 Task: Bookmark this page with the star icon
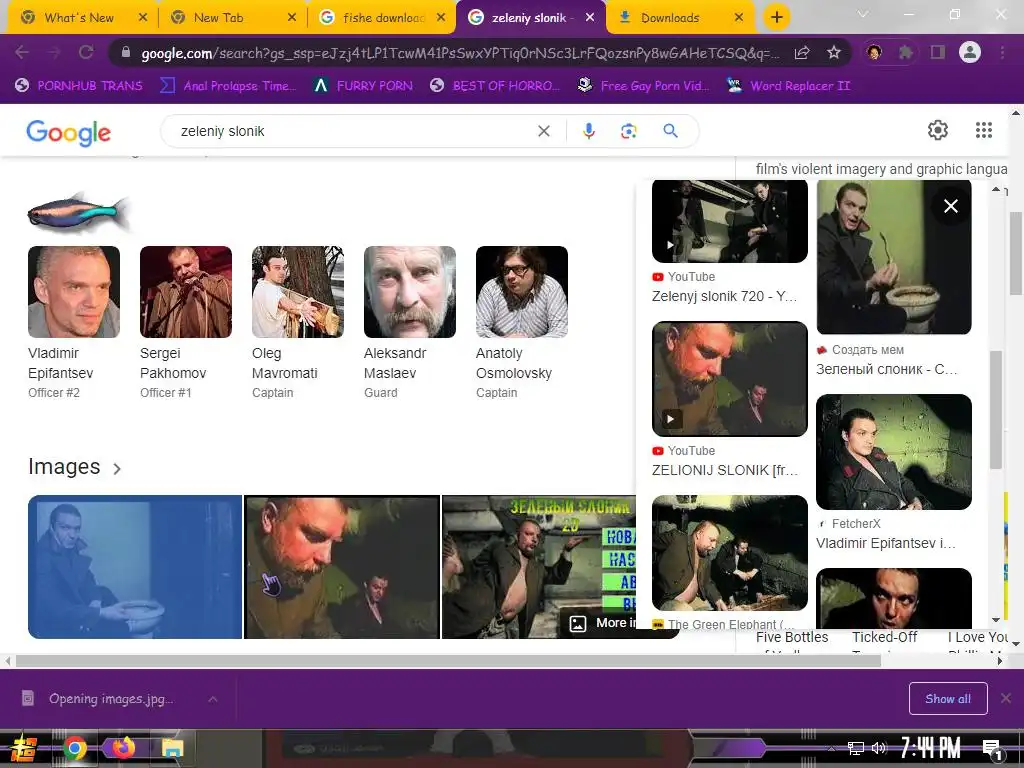pos(833,53)
